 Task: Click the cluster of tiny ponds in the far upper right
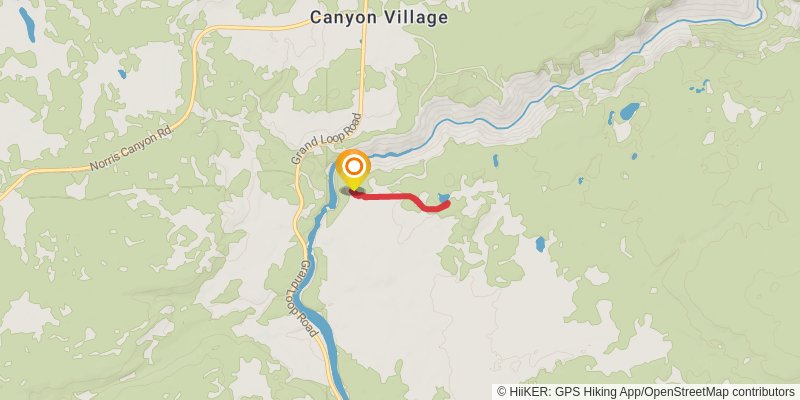click(x=699, y=86)
